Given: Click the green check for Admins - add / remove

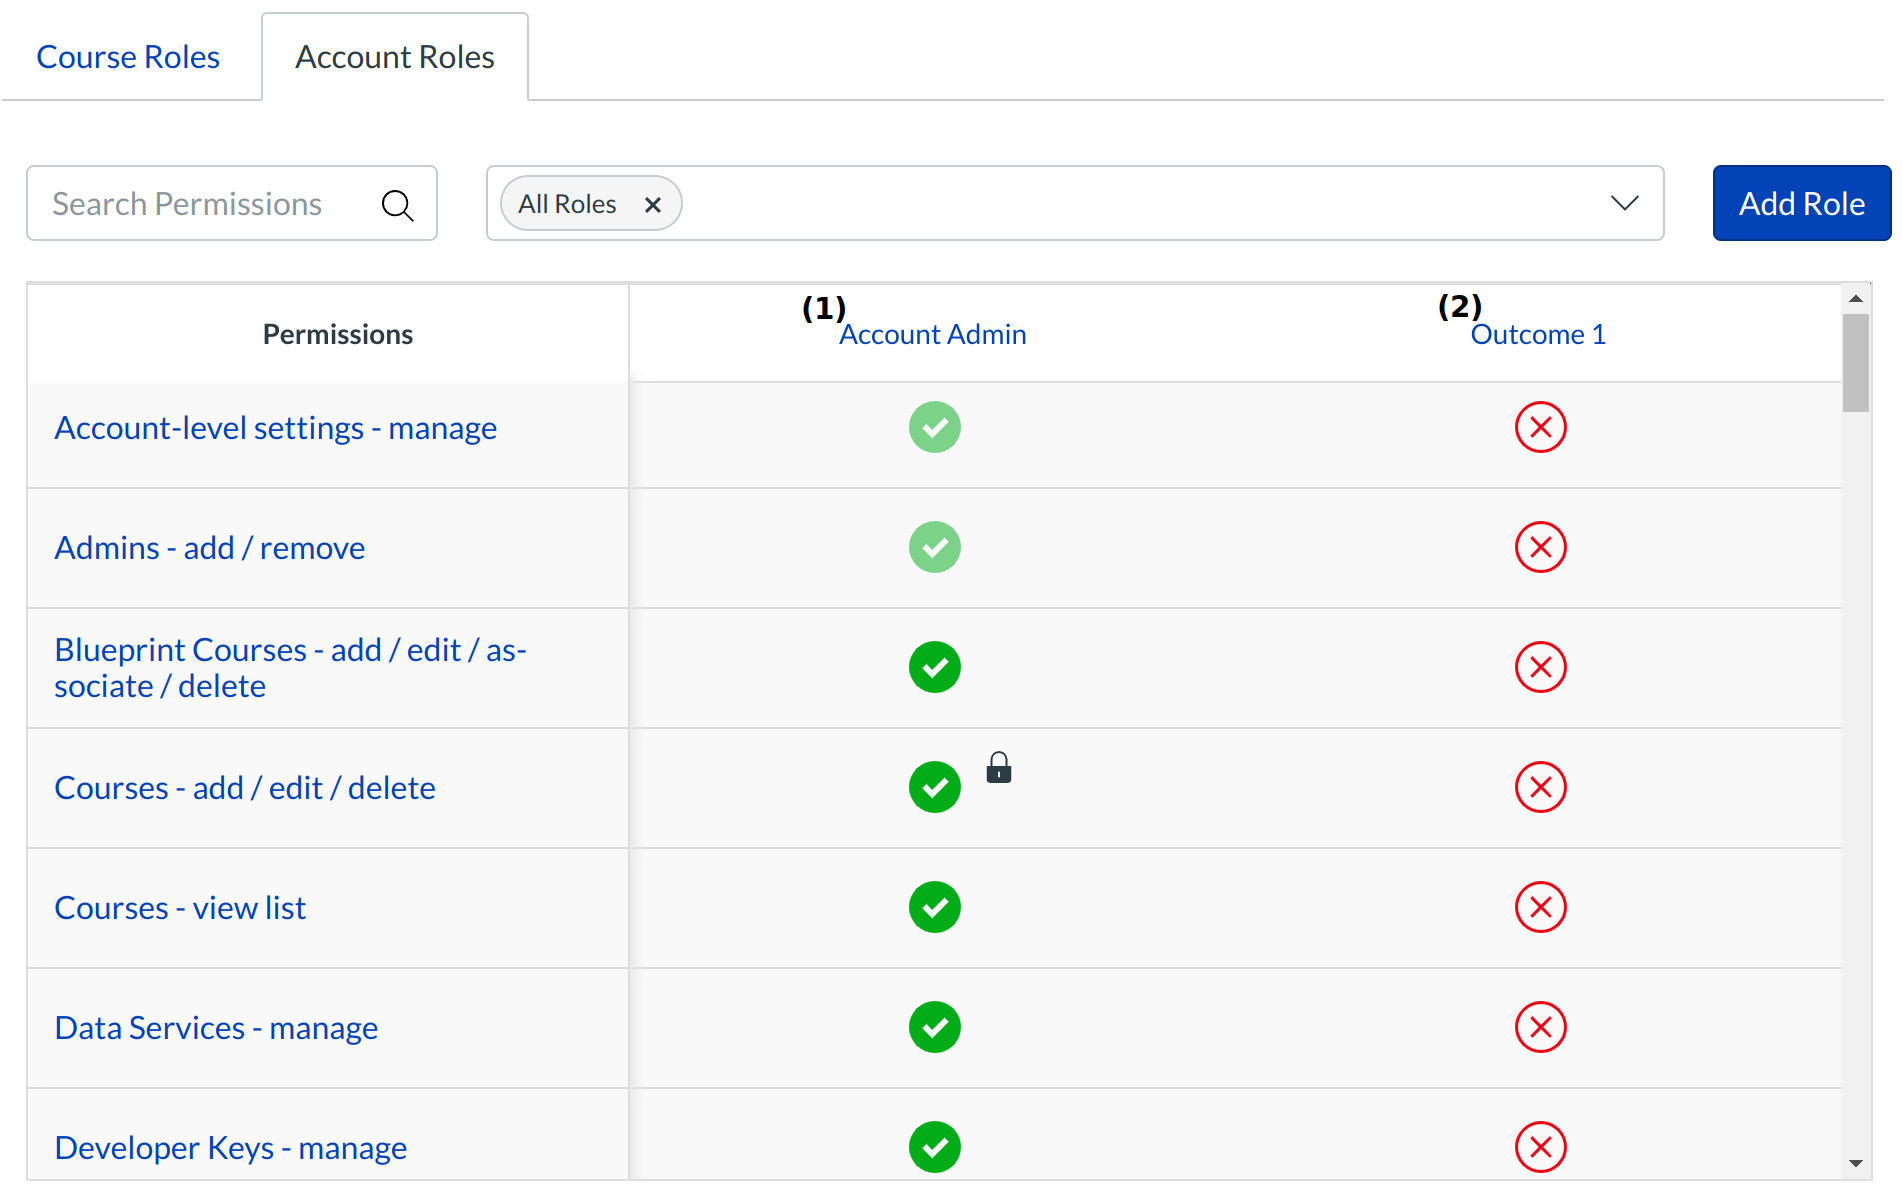Looking at the screenshot, I should click(934, 547).
